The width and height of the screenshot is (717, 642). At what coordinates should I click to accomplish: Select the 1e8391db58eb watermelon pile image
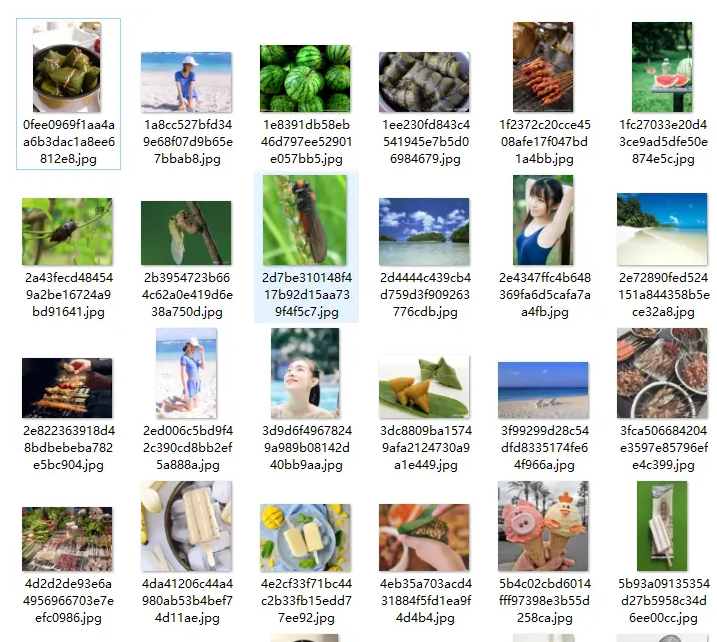(305, 78)
